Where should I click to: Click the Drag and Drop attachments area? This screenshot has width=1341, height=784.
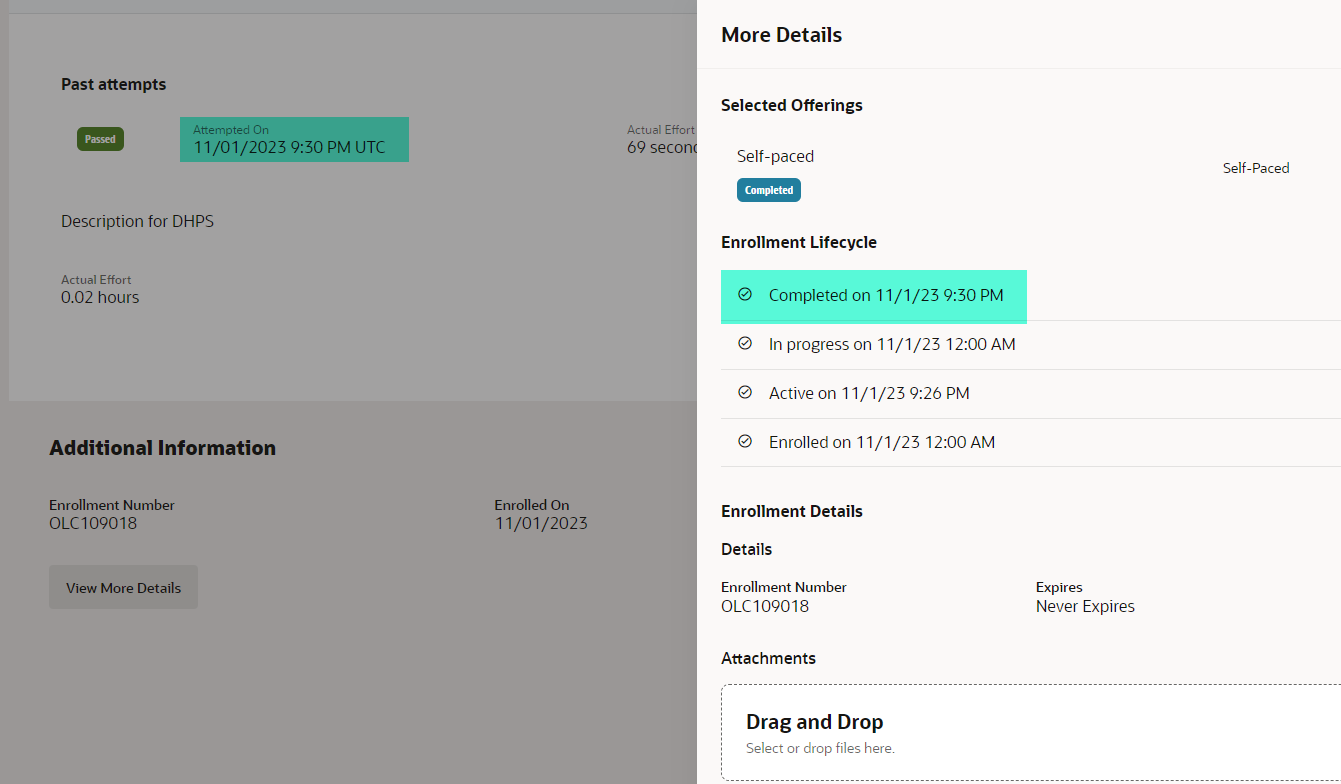[1031, 733]
